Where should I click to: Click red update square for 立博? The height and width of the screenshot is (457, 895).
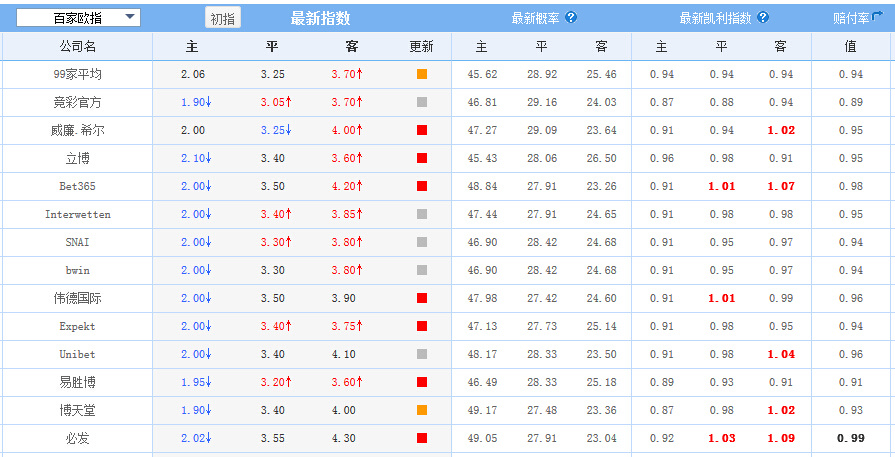[422, 158]
